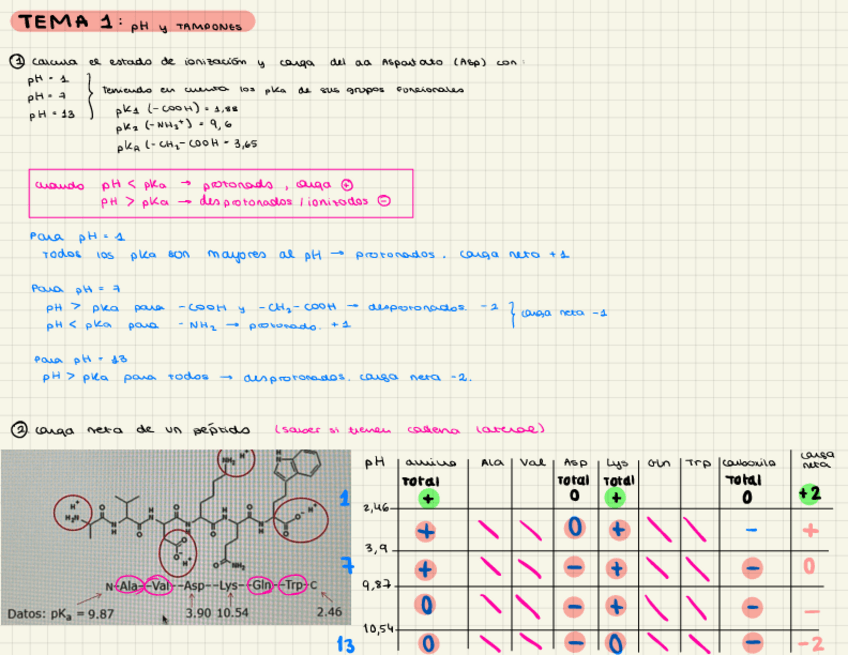Click the -2 value in the net charge column
Viewport: 848px width, 655px height.
pos(811,644)
